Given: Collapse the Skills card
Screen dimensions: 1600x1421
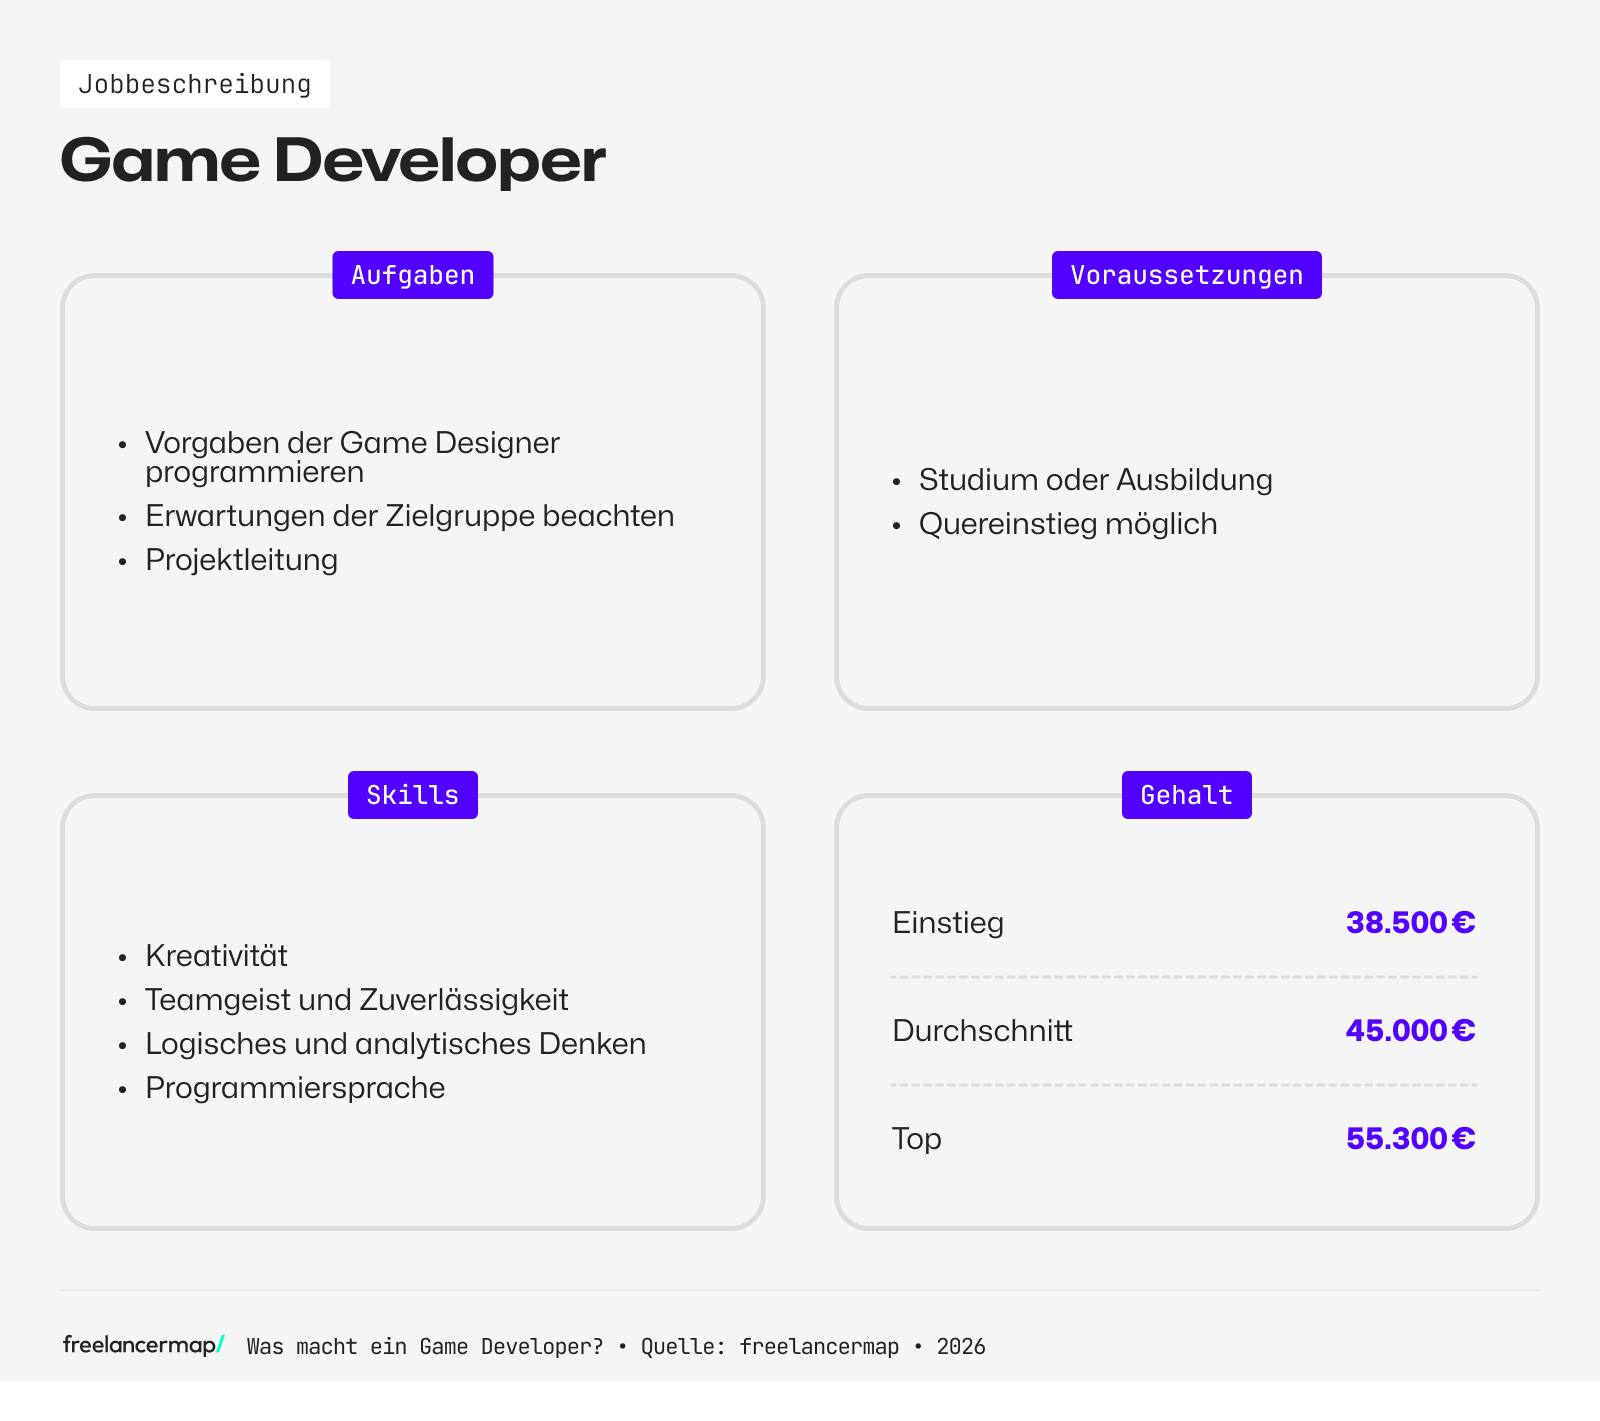Looking at the screenshot, I should (413, 1010).
